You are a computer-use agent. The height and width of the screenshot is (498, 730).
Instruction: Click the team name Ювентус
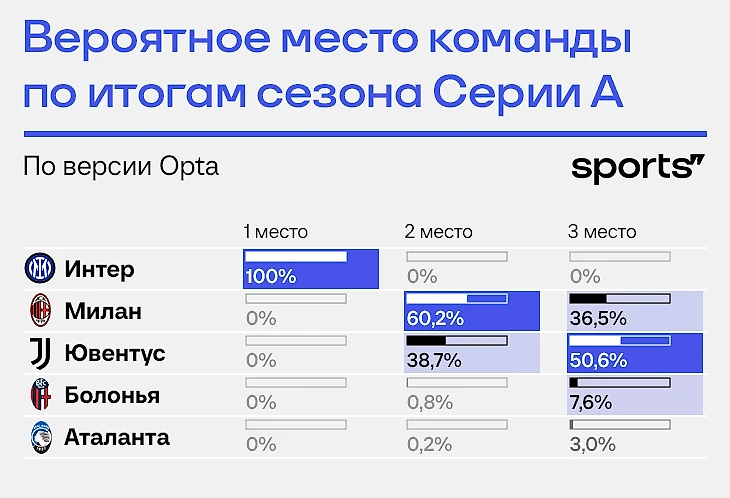[115, 353]
